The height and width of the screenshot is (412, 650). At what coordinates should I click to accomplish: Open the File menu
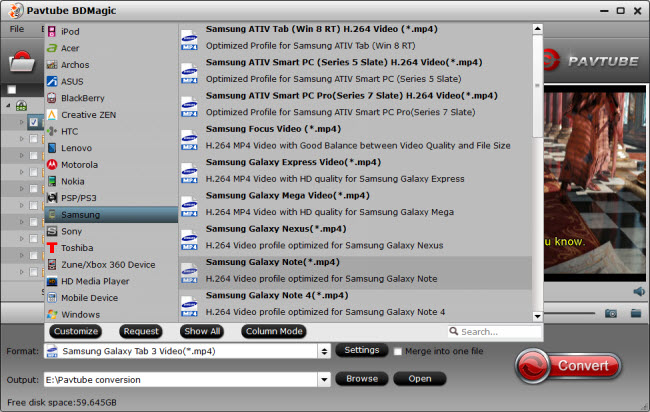(17, 29)
